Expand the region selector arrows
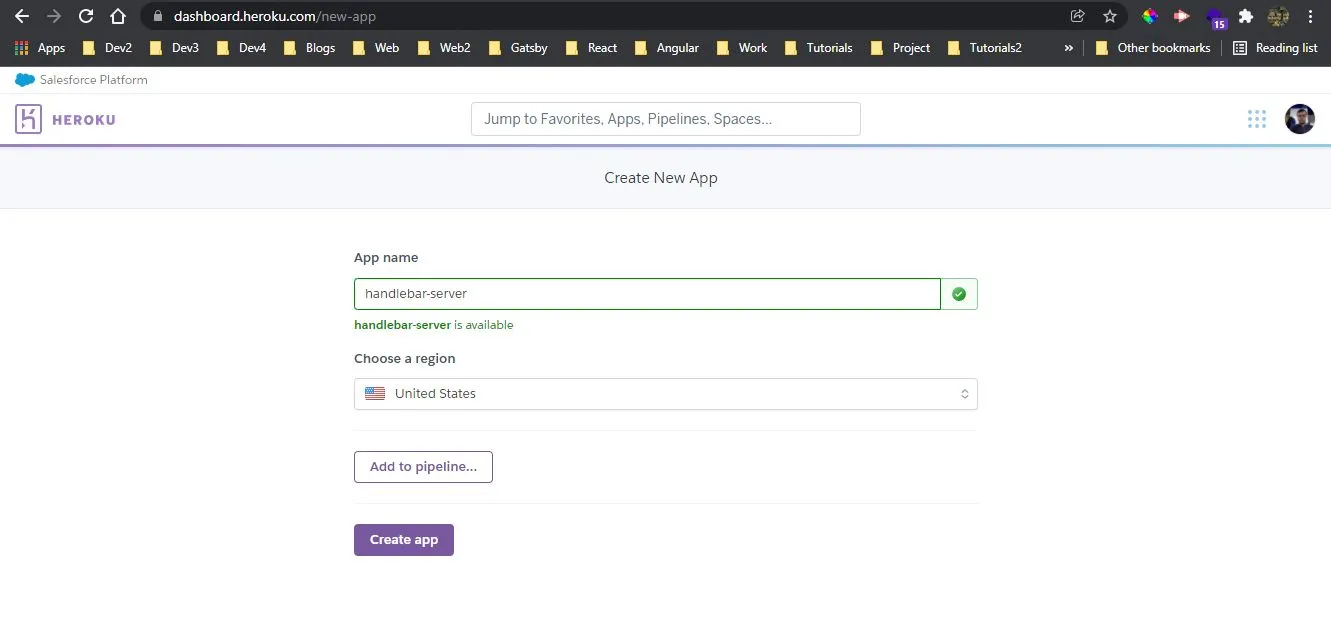Screen dimensions: 1331x636 964,394
